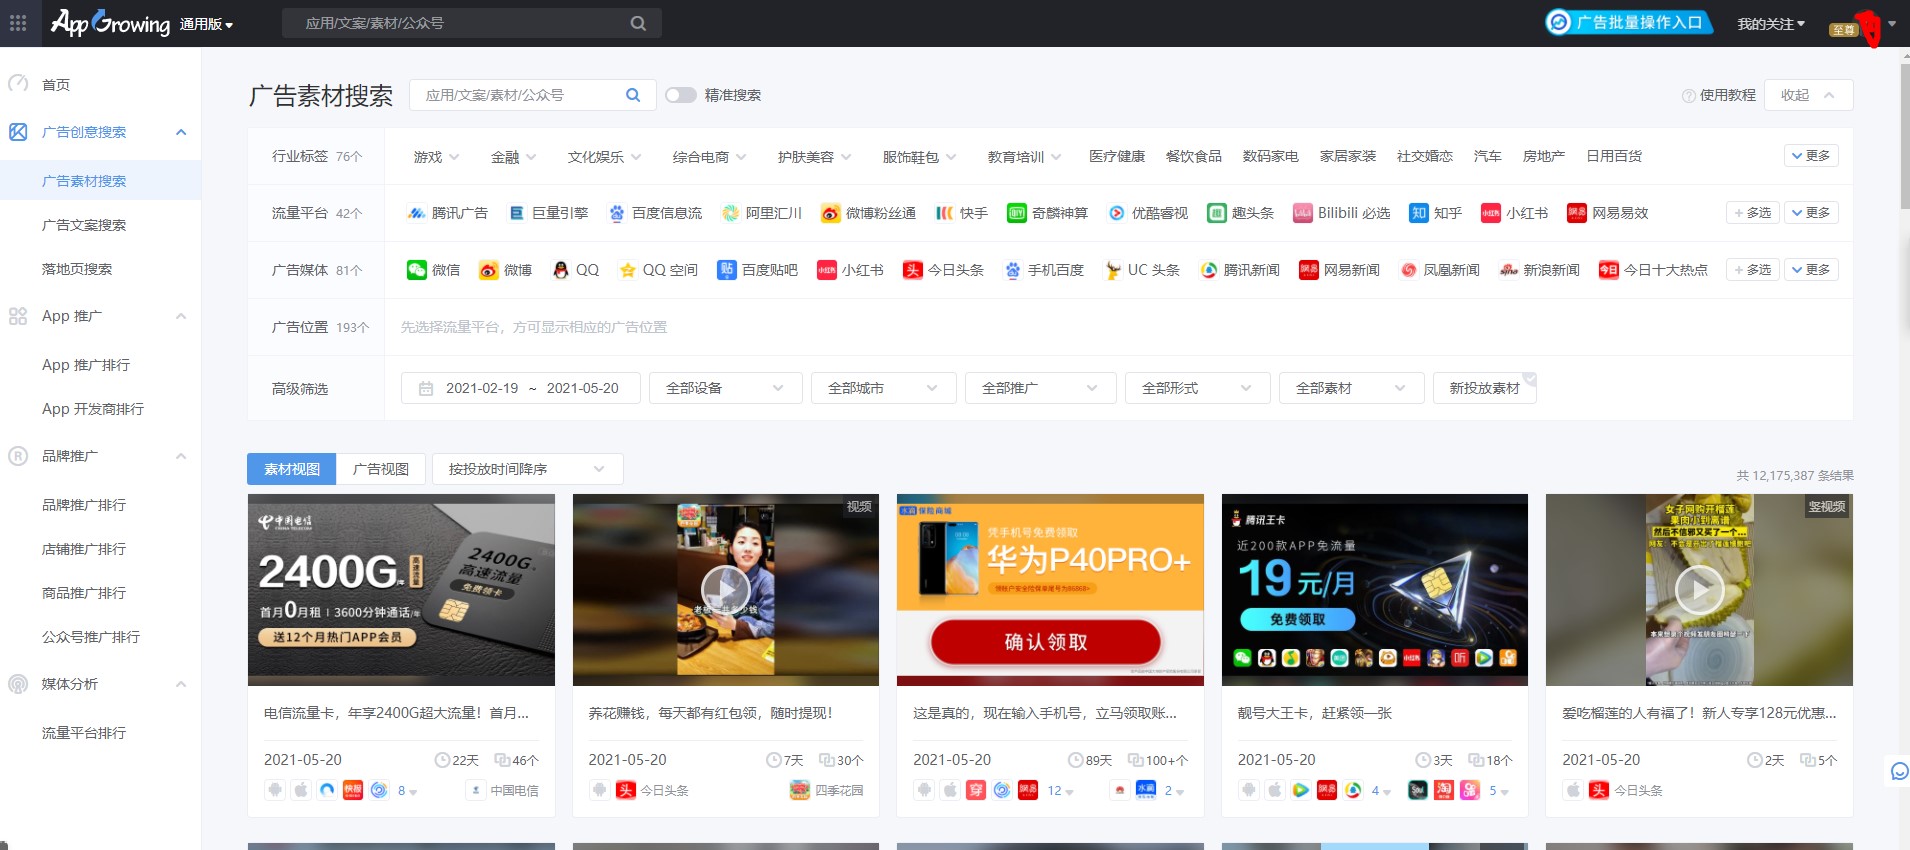
Task: Show 更多 industry tags
Action: coord(1812,156)
